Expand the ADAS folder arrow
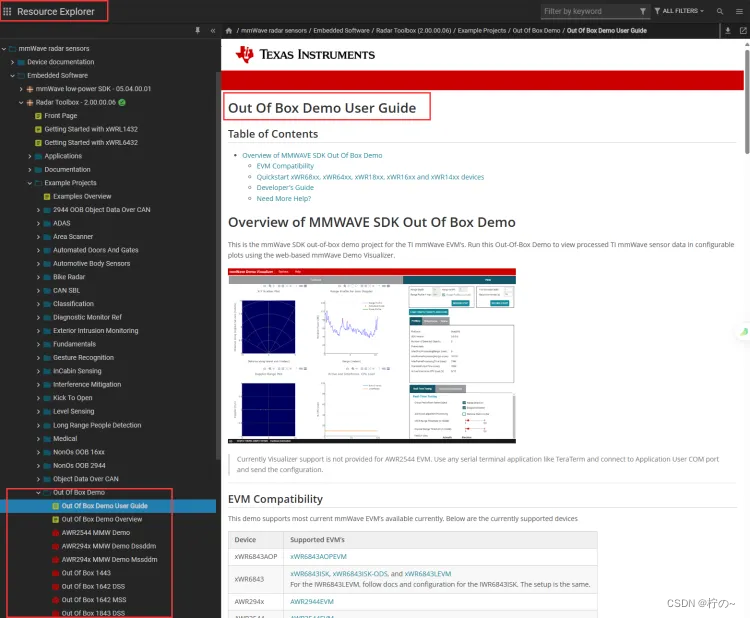The image size is (750, 618). (x=38, y=223)
